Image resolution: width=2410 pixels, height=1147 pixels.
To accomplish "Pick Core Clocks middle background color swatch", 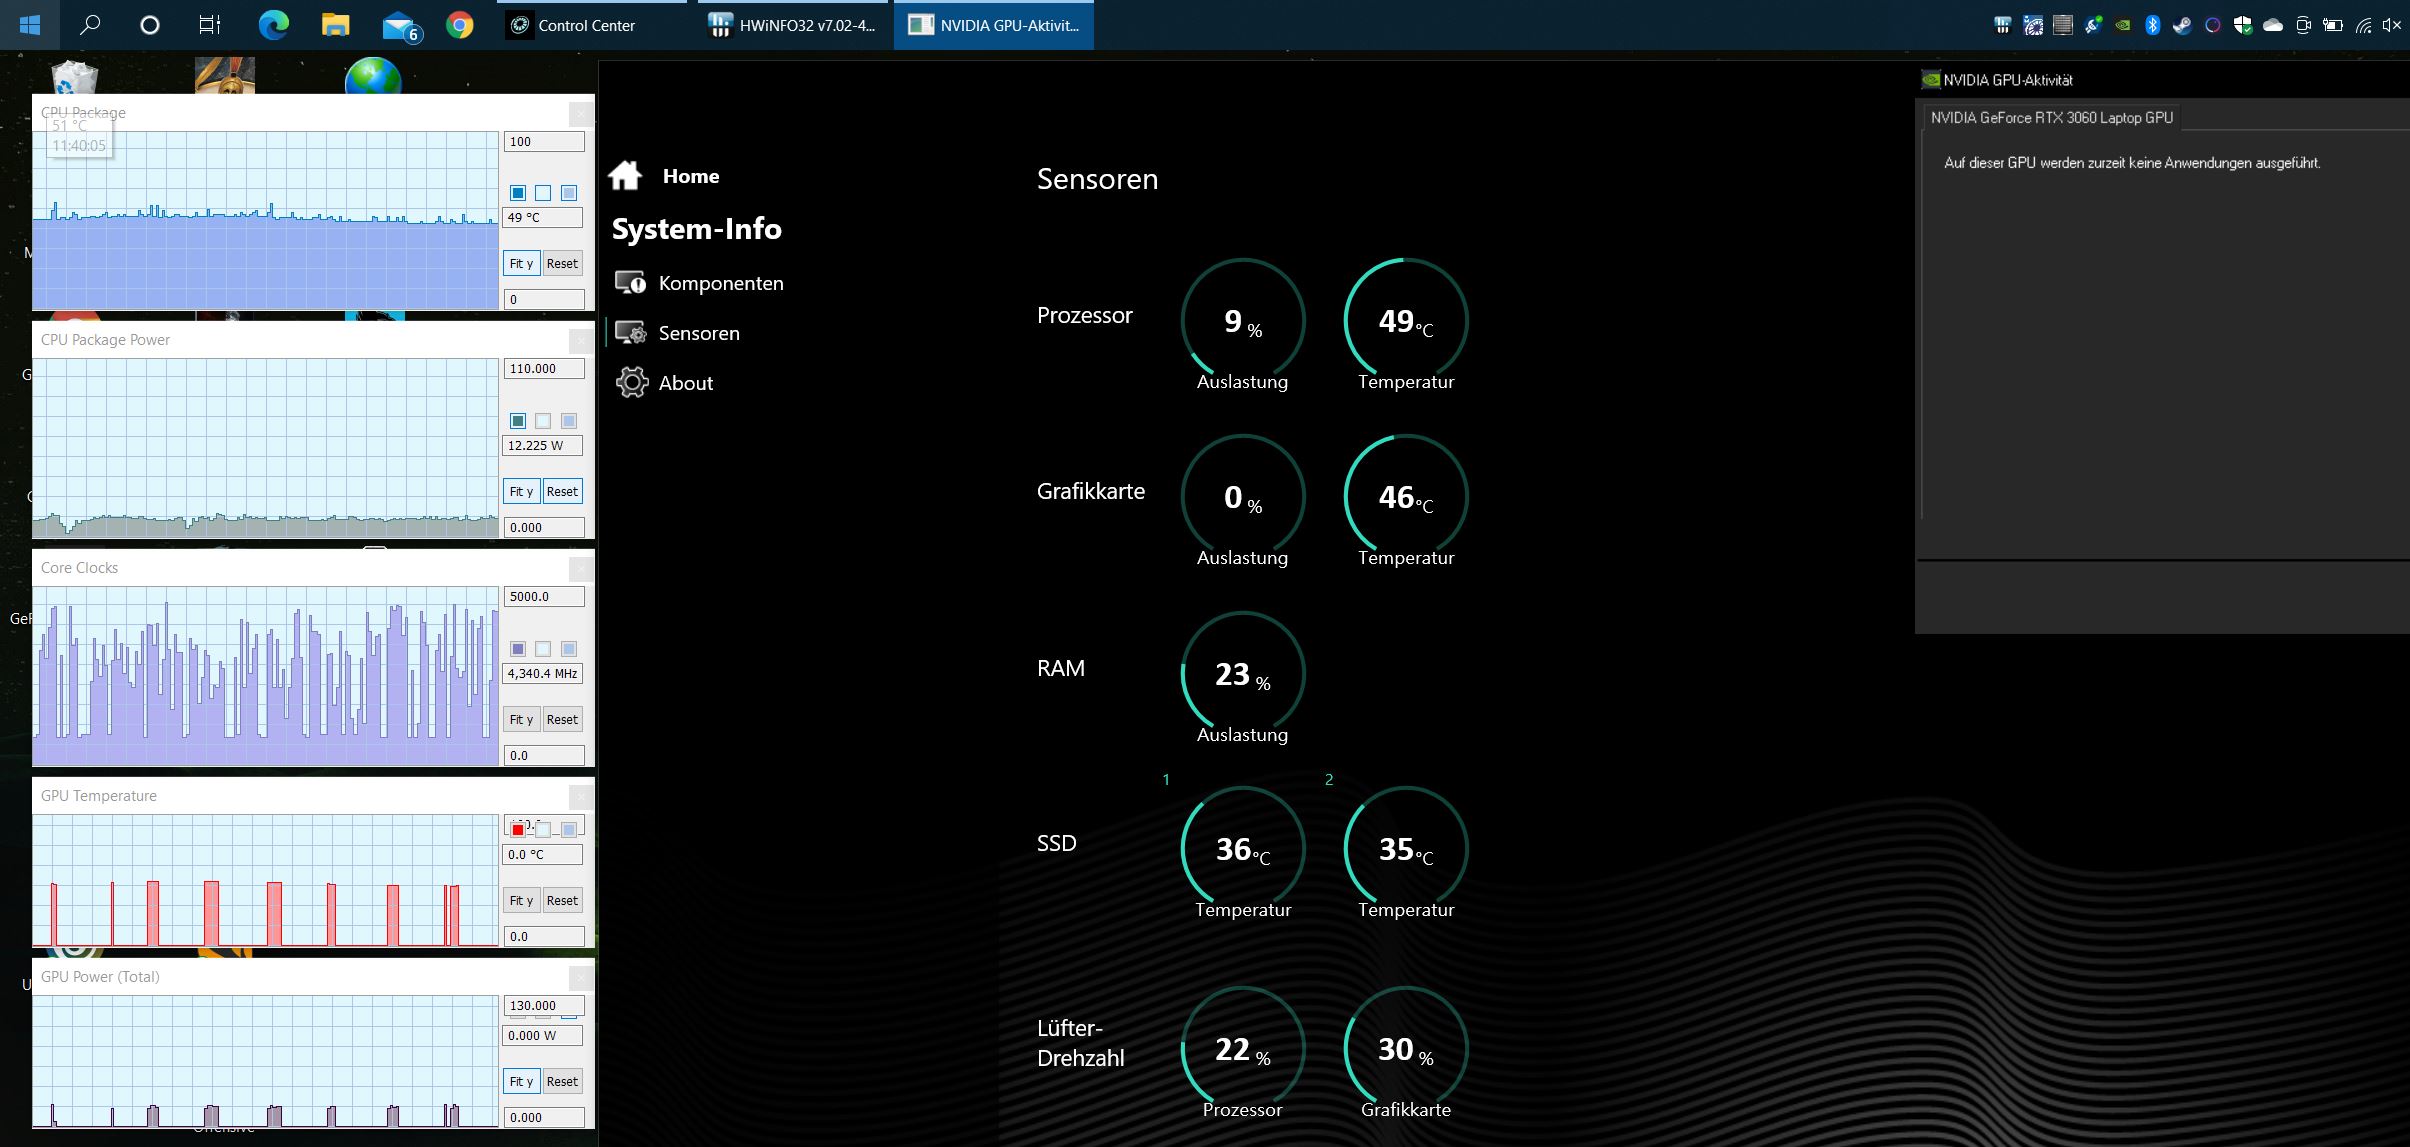I will point(543,649).
